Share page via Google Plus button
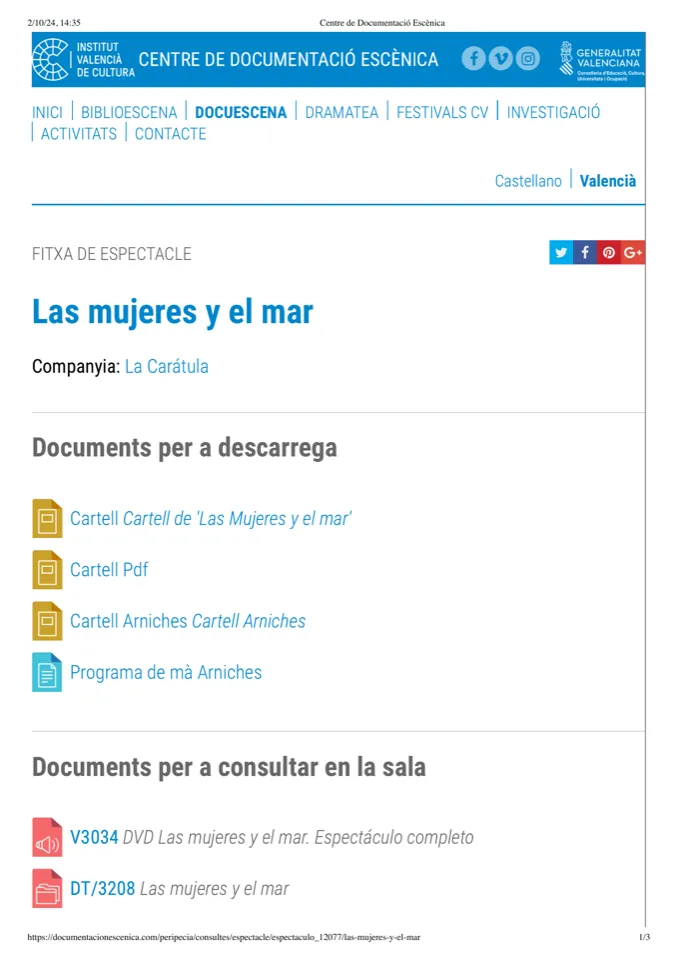The image size is (678, 960). (x=632, y=253)
